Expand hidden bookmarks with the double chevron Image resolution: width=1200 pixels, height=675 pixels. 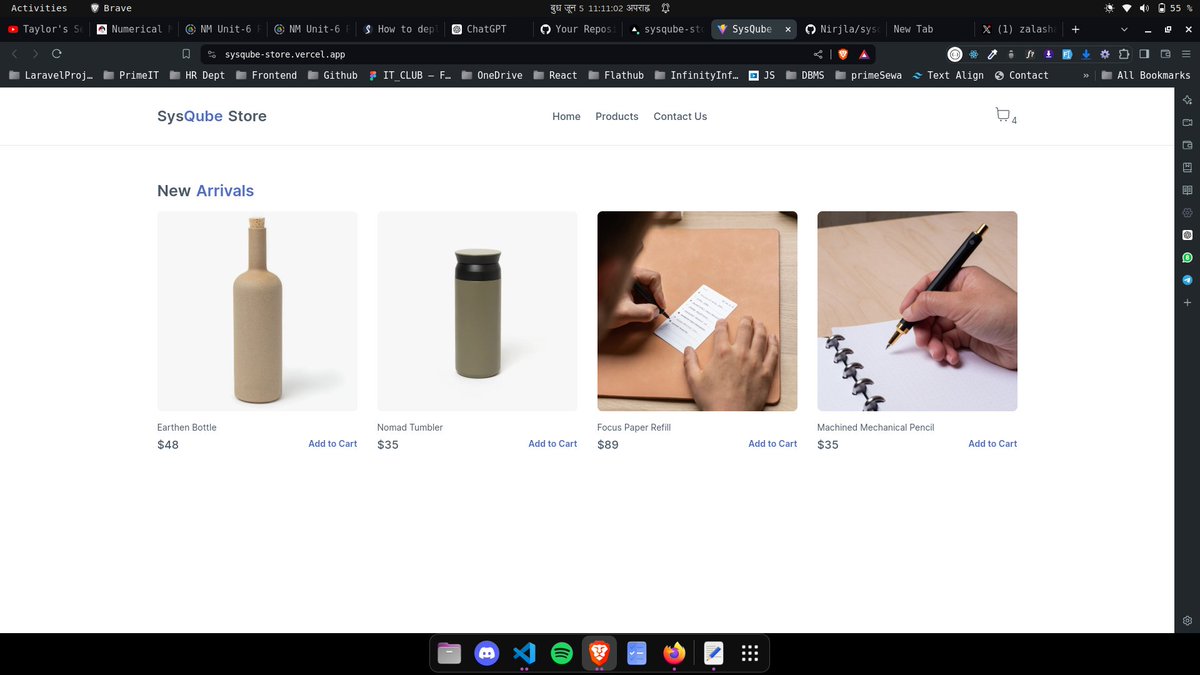(x=1085, y=75)
